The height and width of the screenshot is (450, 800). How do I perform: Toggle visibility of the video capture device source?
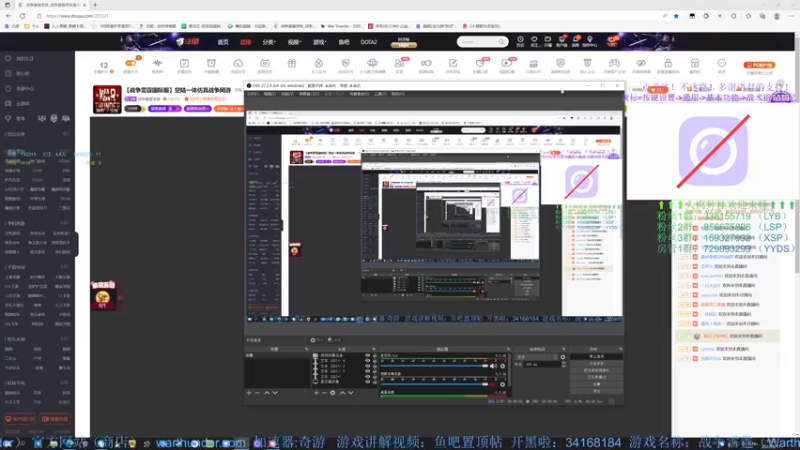367,355
